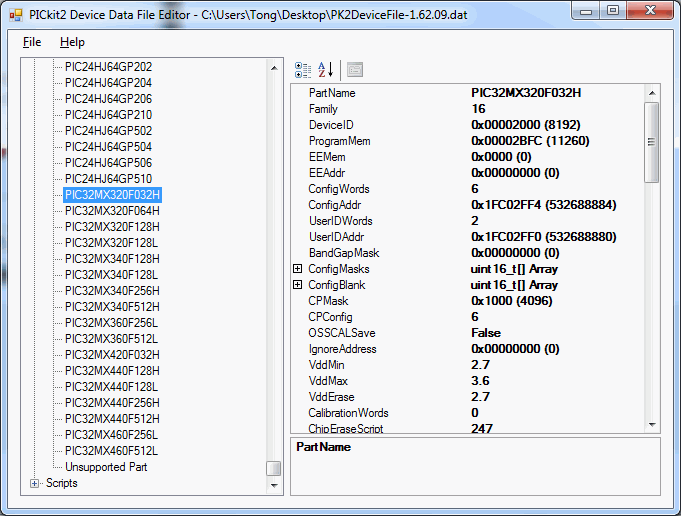Select PIC32MX340F256H in the device tree
This screenshot has height=516, width=681.
pyautogui.click(x=112, y=291)
